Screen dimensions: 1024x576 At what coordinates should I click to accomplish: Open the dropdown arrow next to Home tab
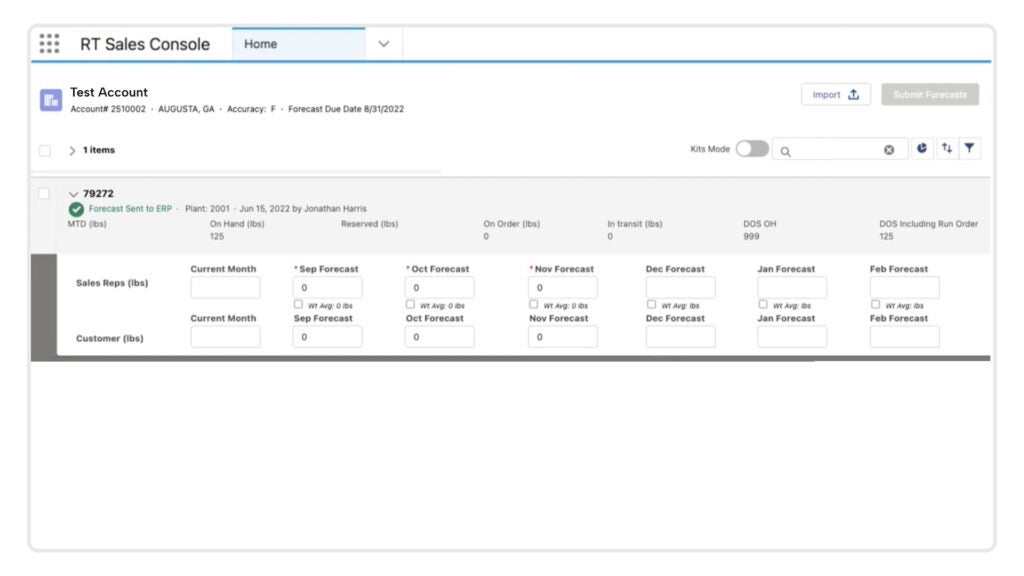pos(383,44)
